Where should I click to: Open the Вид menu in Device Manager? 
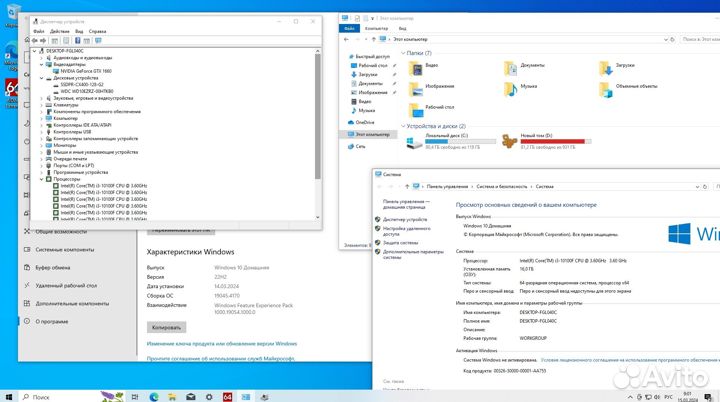click(79, 31)
